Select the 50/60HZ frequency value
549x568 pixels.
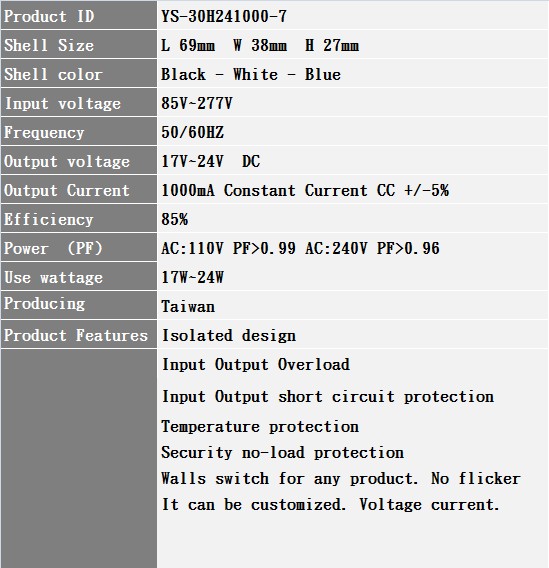(192, 132)
